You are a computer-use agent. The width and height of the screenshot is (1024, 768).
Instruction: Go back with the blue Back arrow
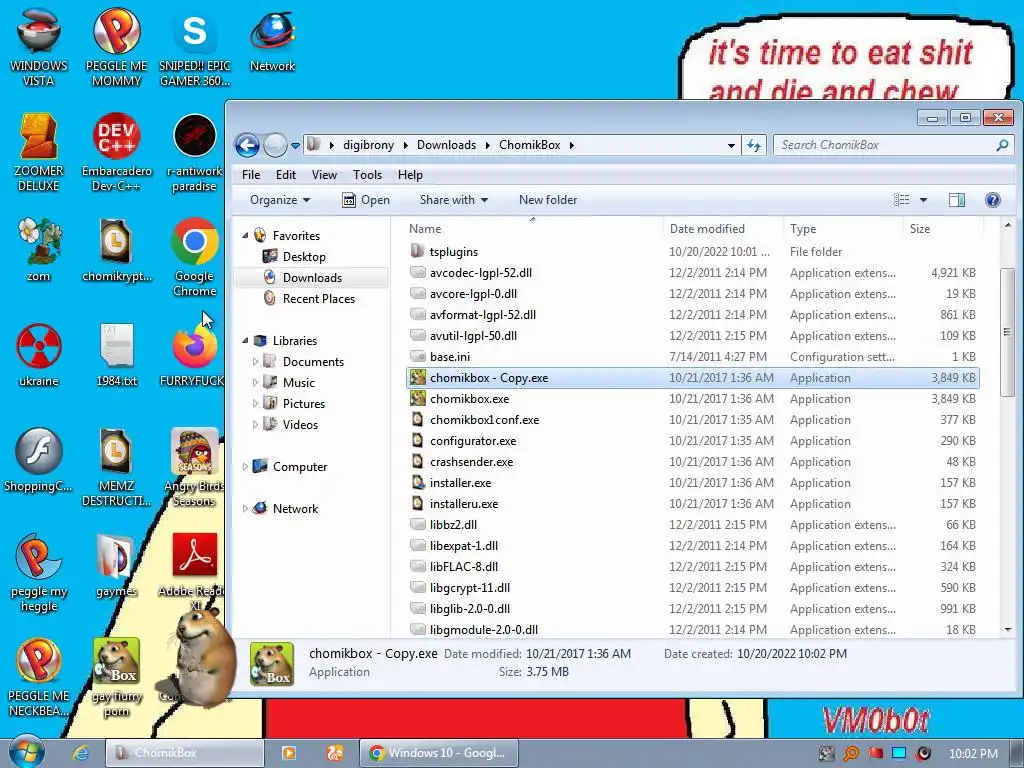[x=248, y=145]
